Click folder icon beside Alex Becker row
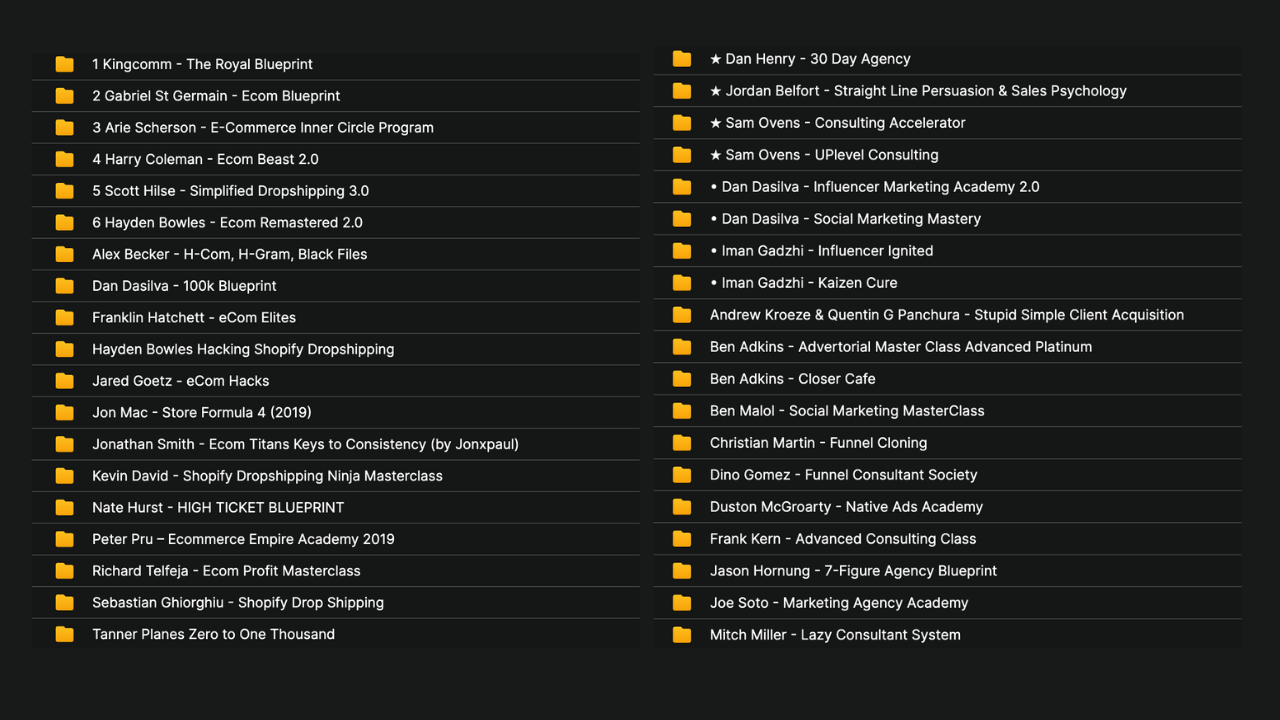Viewport: 1280px width, 720px height. tap(65, 254)
